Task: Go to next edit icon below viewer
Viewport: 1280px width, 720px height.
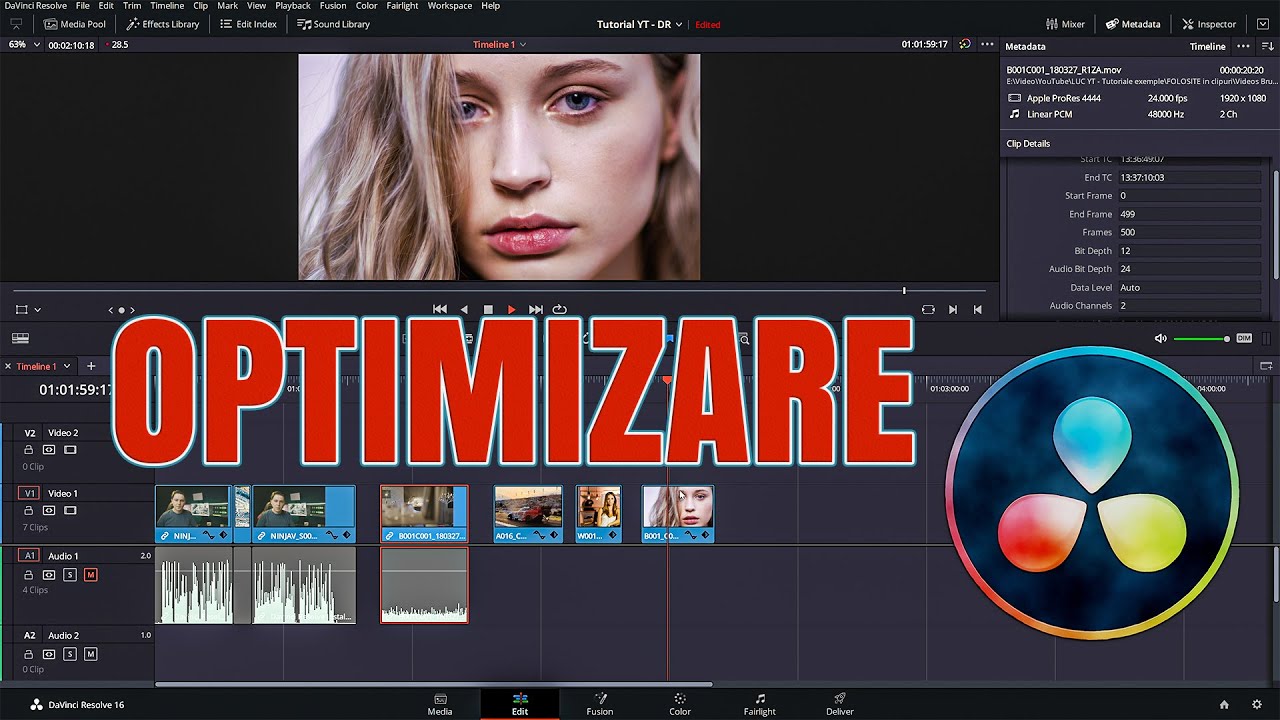Action: click(x=953, y=310)
